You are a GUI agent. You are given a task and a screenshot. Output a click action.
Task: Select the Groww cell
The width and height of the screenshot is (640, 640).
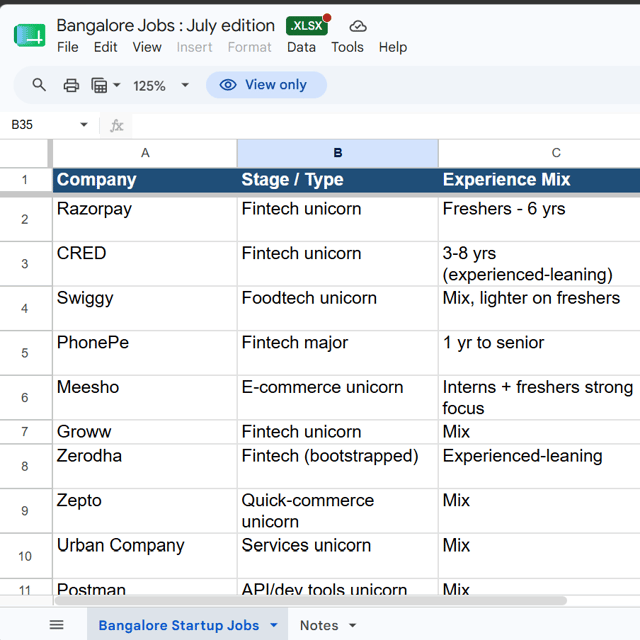click(145, 431)
